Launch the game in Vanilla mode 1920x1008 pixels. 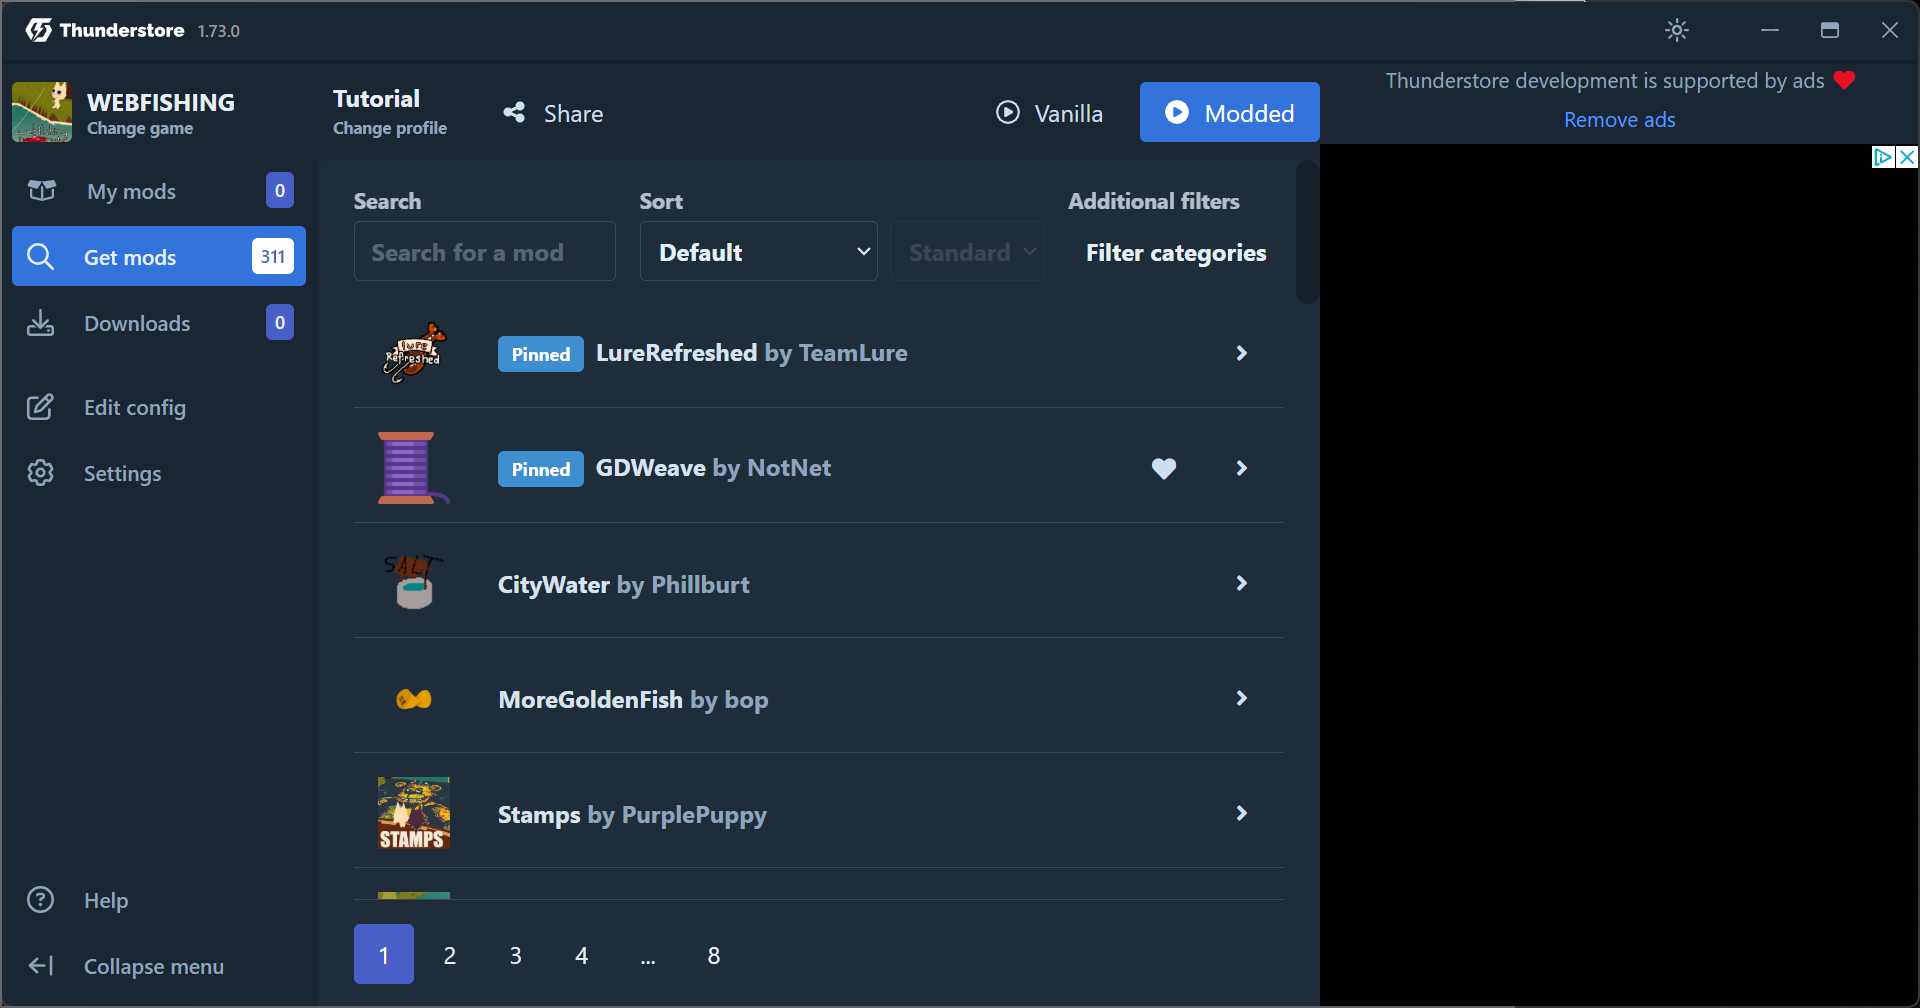coord(1049,113)
